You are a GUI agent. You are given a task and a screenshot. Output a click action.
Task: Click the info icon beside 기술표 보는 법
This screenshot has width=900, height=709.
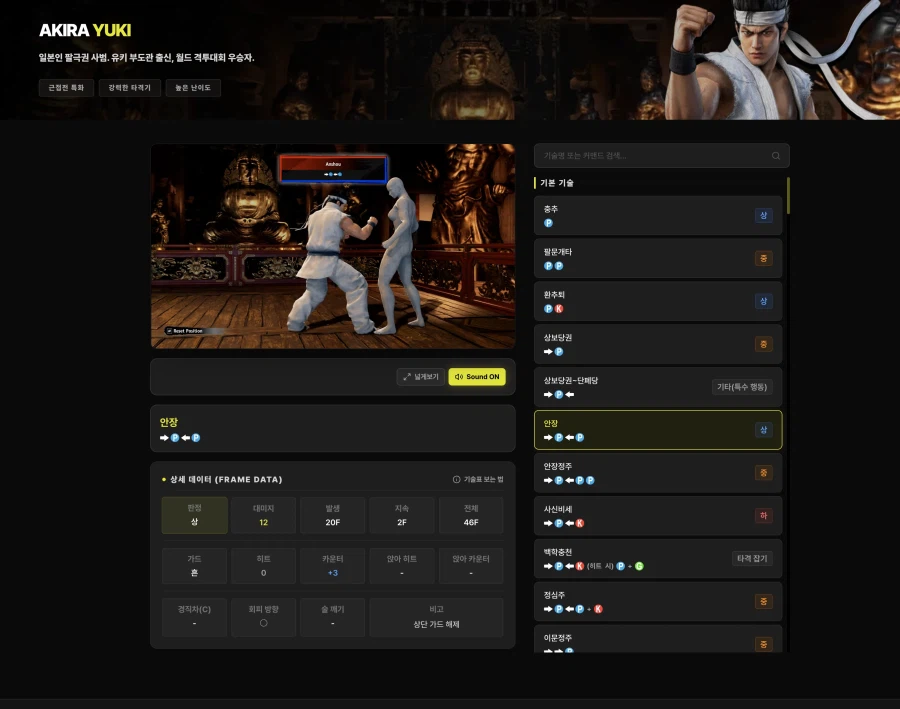[x=457, y=479]
